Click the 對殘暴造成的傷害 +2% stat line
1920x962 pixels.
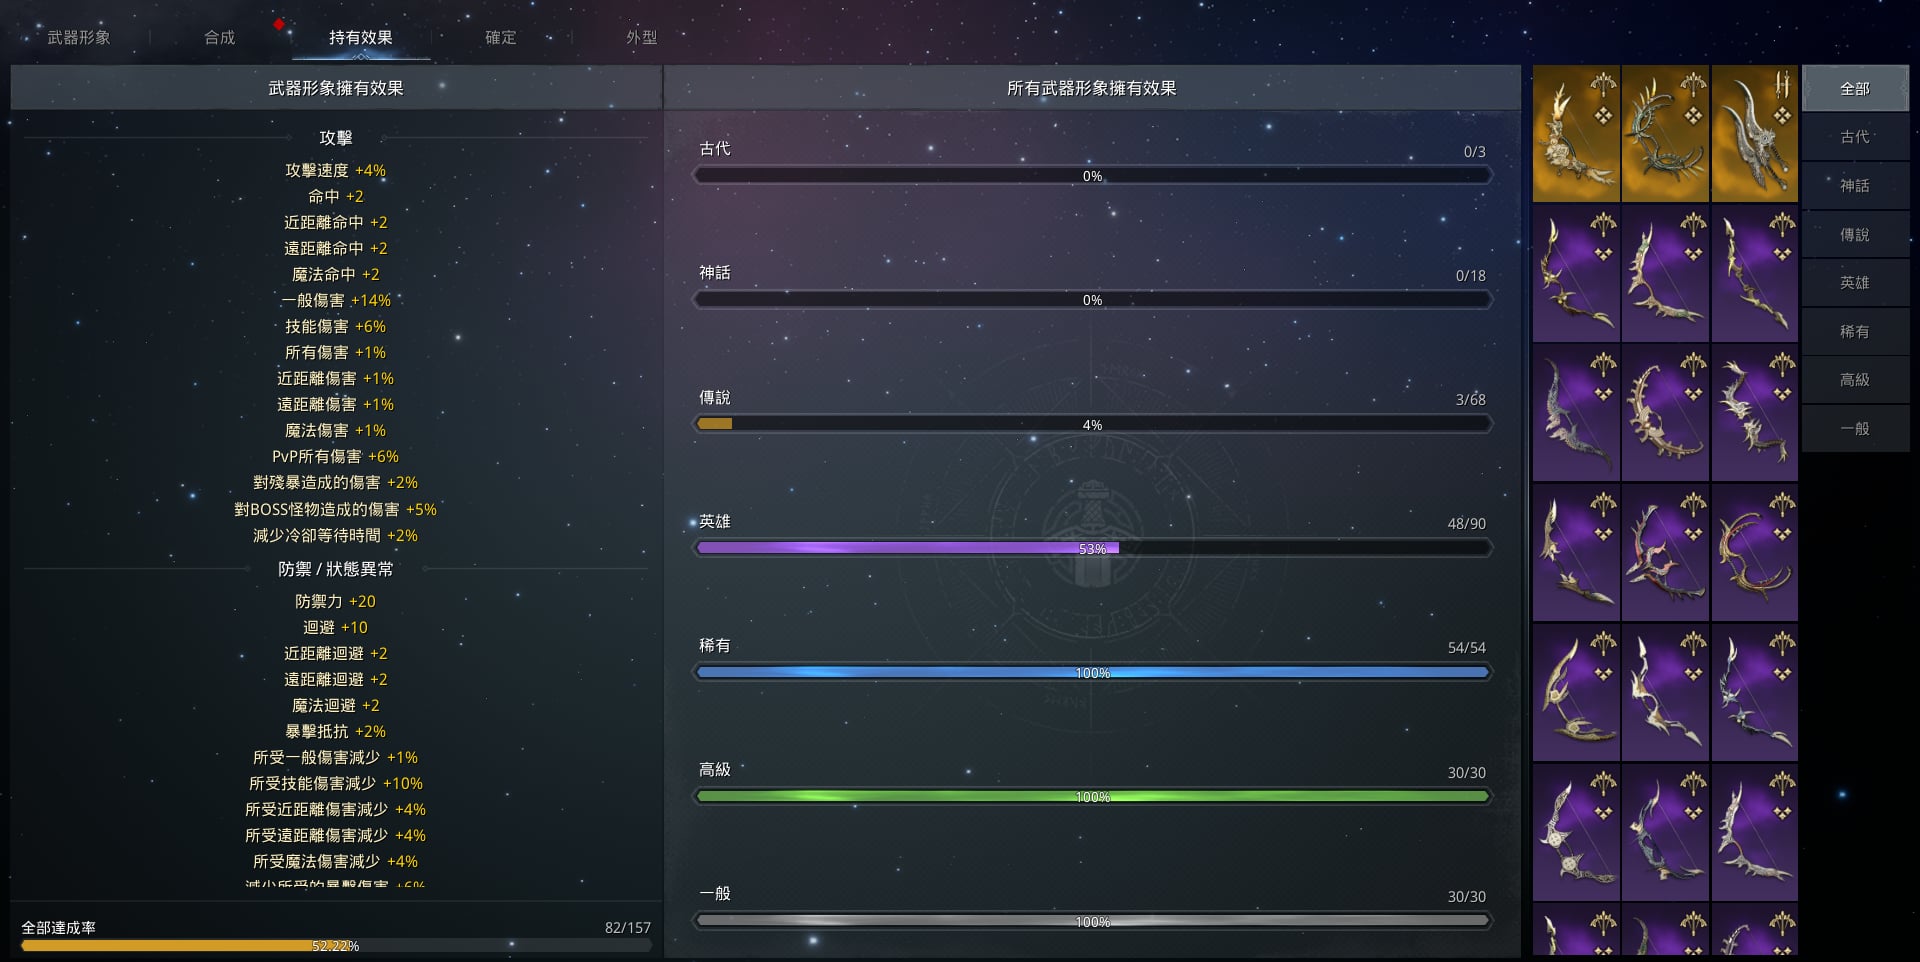pyautogui.click(x=336, y=483)
